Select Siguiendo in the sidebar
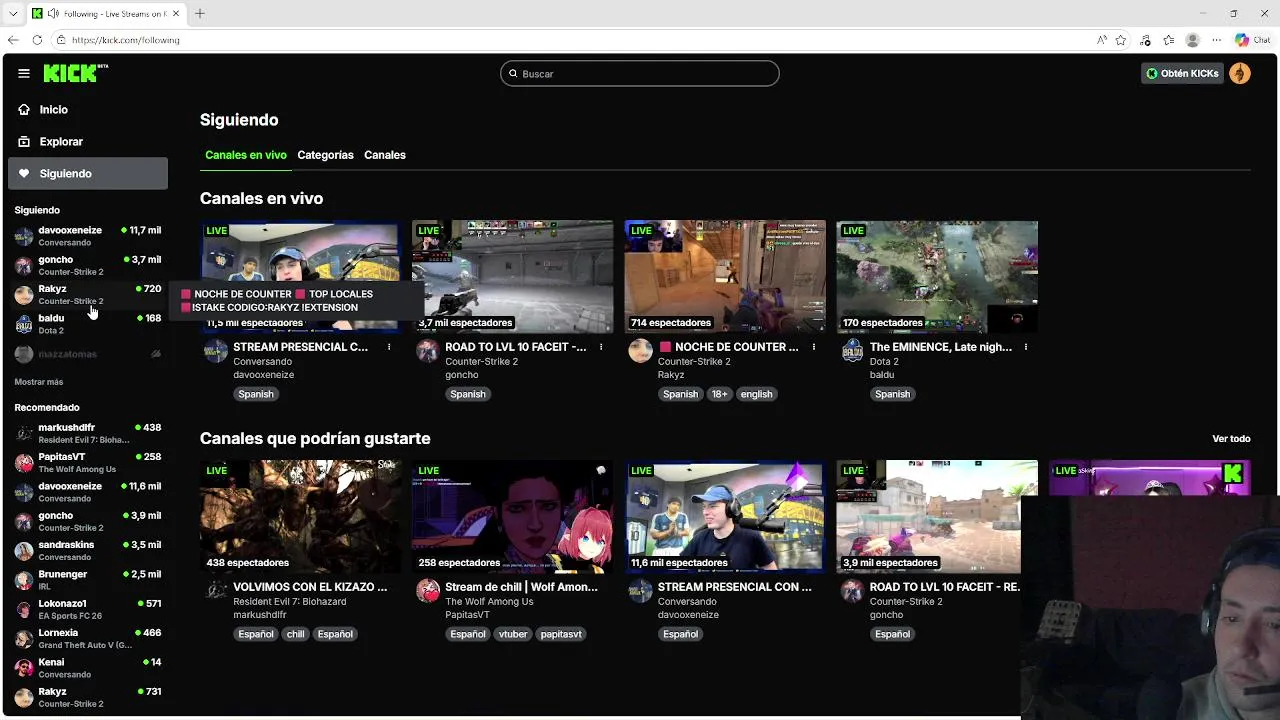 tap(88, 174)
